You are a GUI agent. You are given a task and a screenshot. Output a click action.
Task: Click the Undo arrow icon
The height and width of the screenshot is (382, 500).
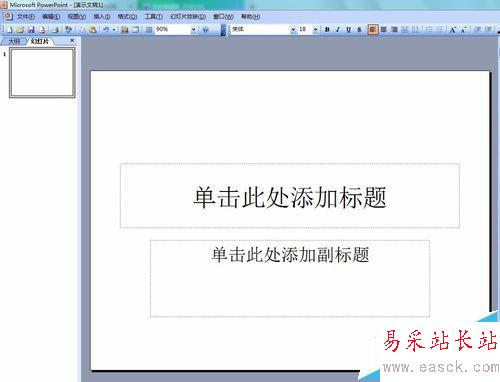pos(106,30)
